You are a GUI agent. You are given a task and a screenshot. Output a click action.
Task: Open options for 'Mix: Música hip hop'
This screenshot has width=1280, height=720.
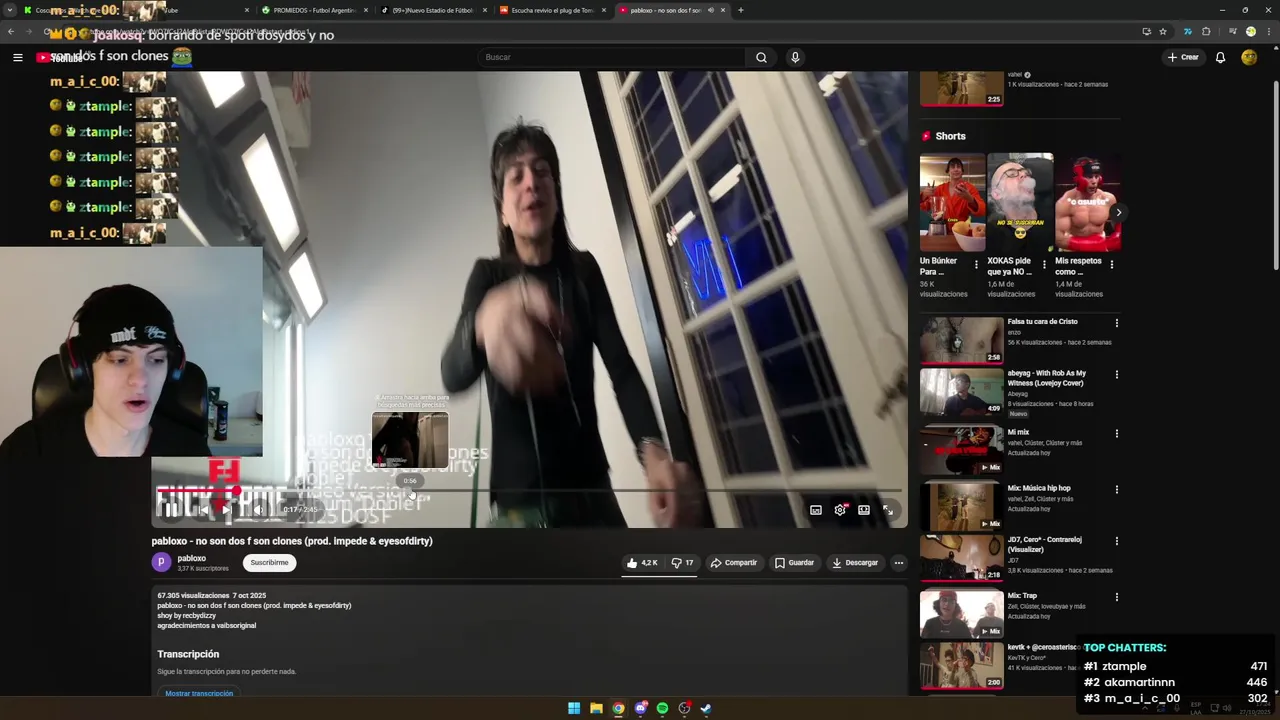point(1116,490)
